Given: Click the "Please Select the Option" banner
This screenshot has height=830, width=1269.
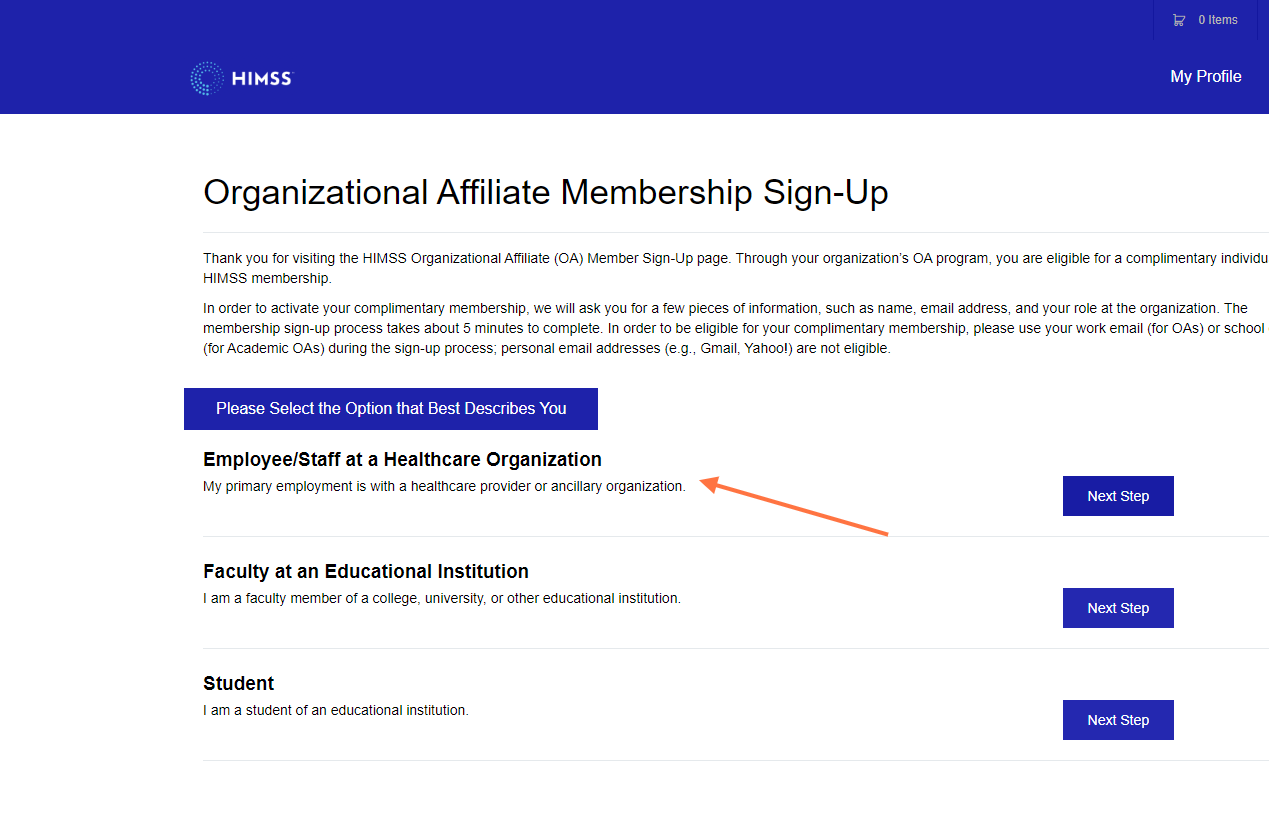Looking at the screenshot, I should [x=391, y=409].
